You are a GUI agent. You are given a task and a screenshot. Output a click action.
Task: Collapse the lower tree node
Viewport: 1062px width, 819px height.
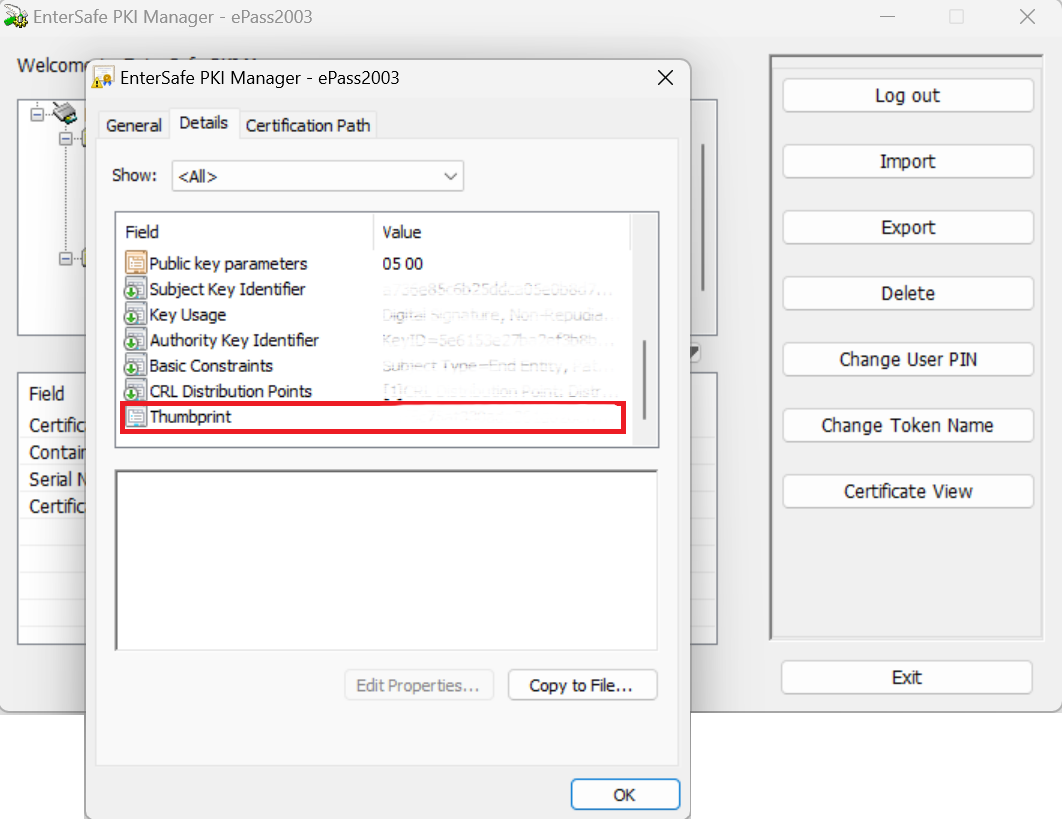click(65, 258)
